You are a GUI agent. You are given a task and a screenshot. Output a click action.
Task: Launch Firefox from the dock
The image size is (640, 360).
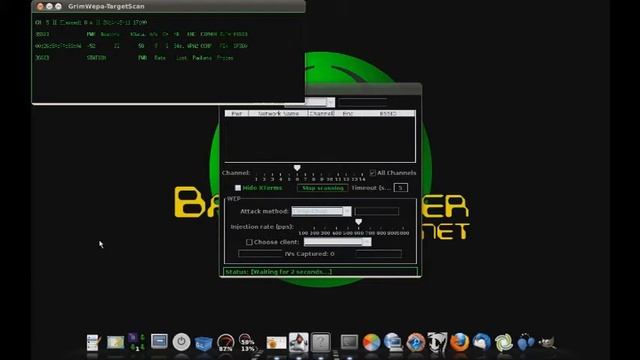pos(460,342)
